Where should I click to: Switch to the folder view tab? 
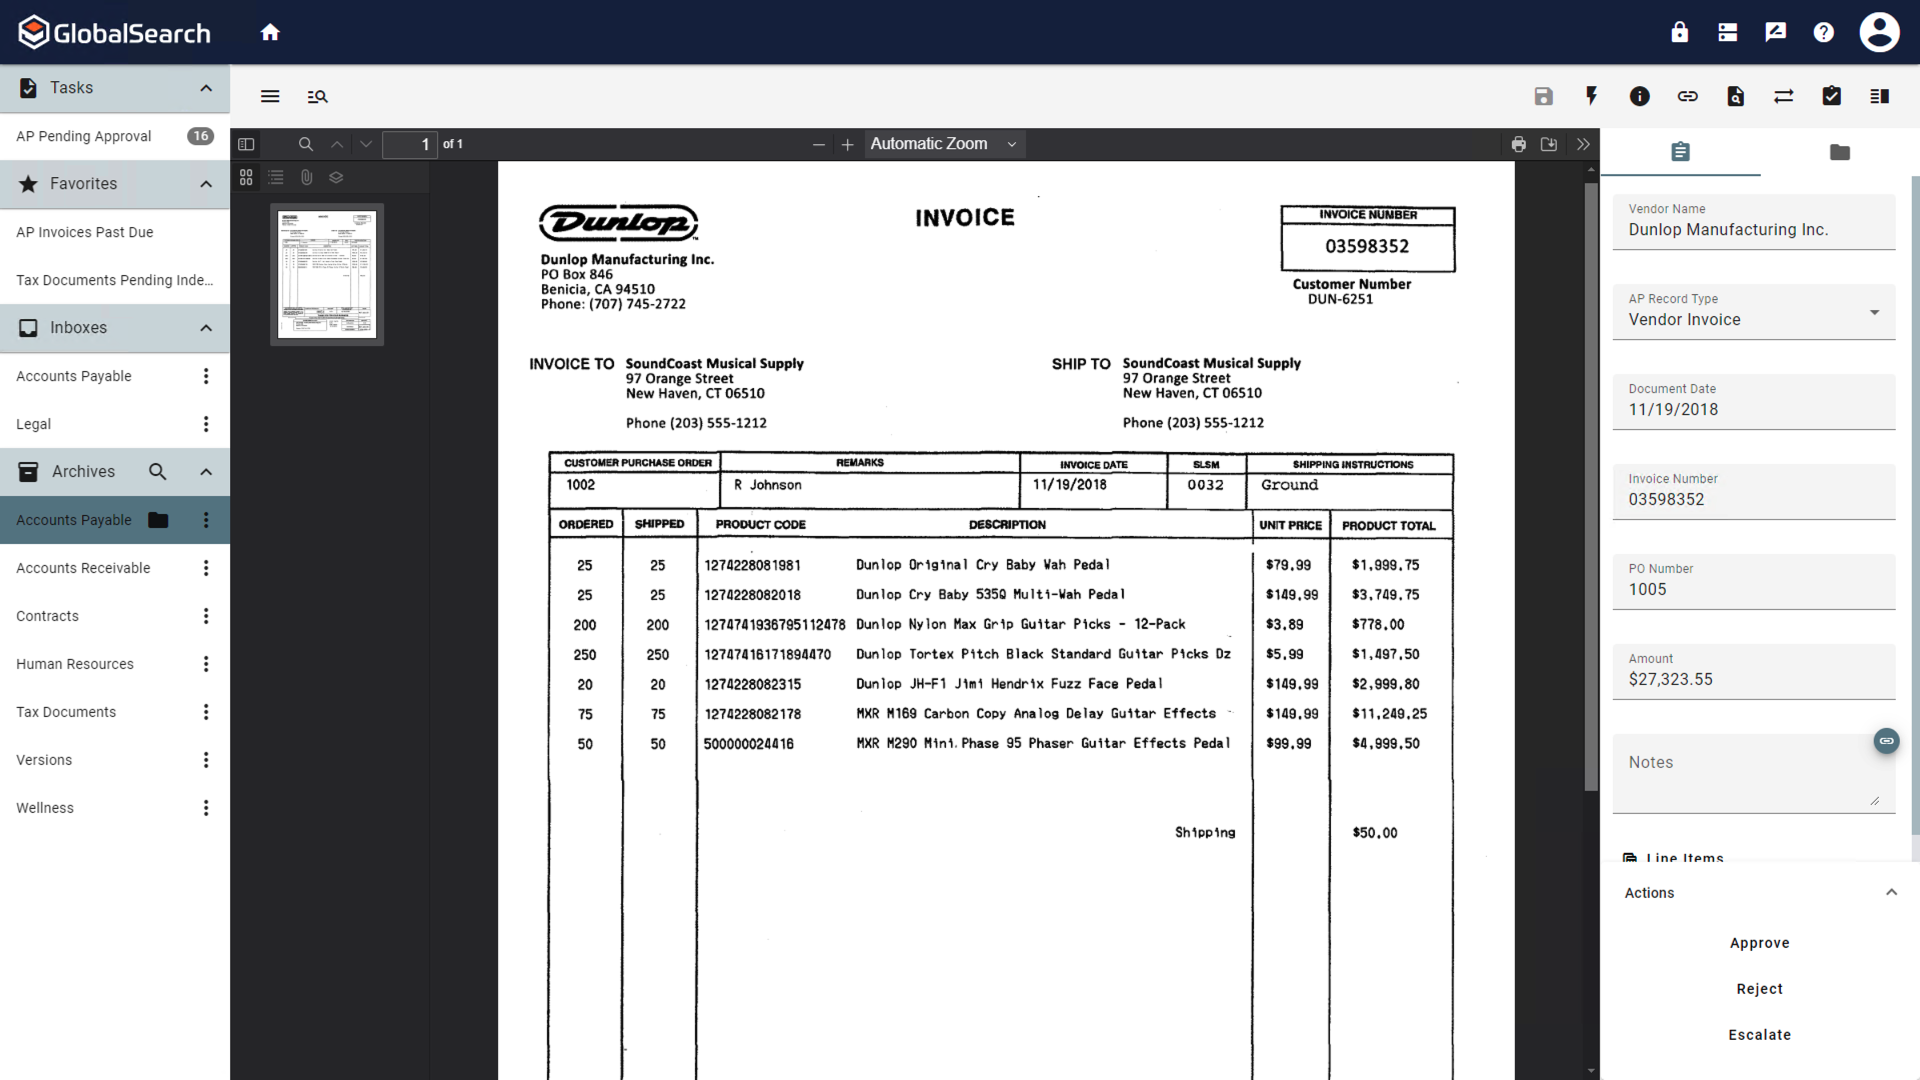point(1840,152)
